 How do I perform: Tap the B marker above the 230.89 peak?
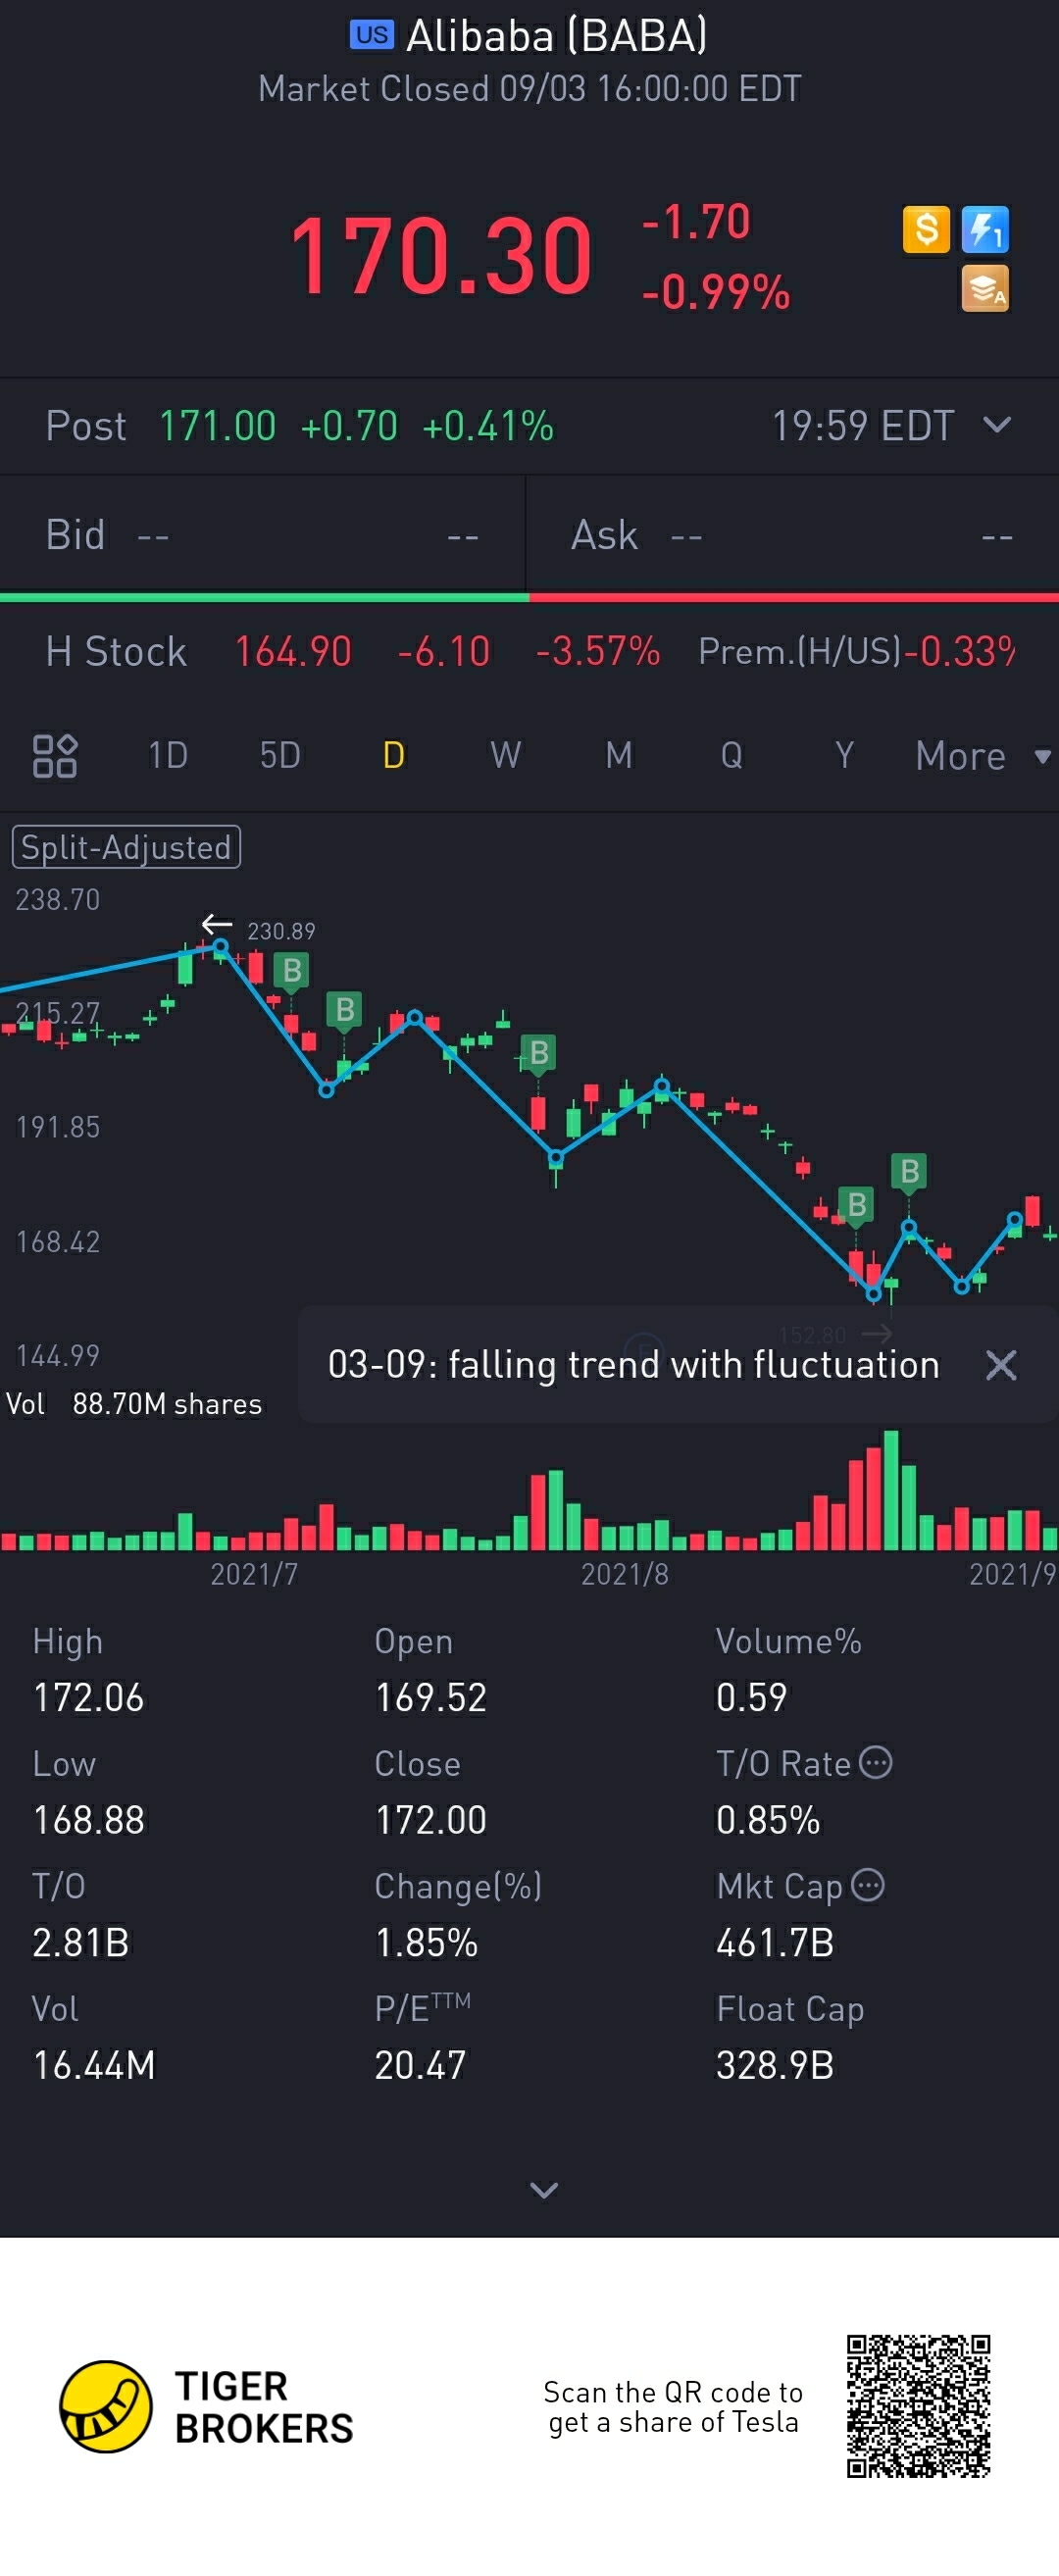pos(292,970)
